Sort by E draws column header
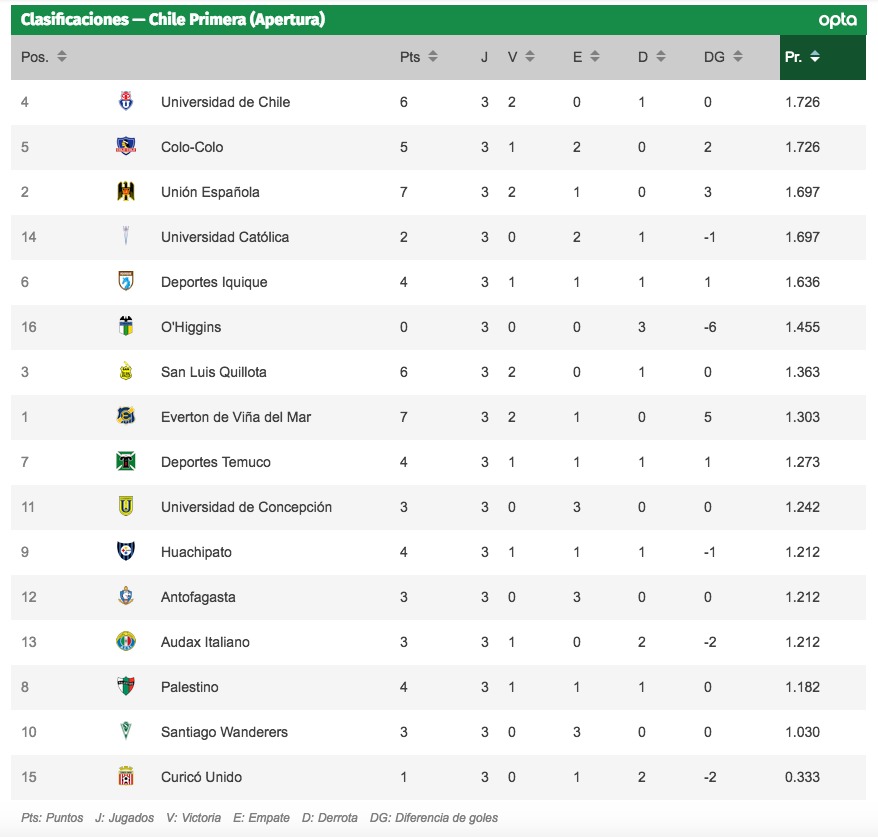 pyautogui.click(x=586, y=57)
